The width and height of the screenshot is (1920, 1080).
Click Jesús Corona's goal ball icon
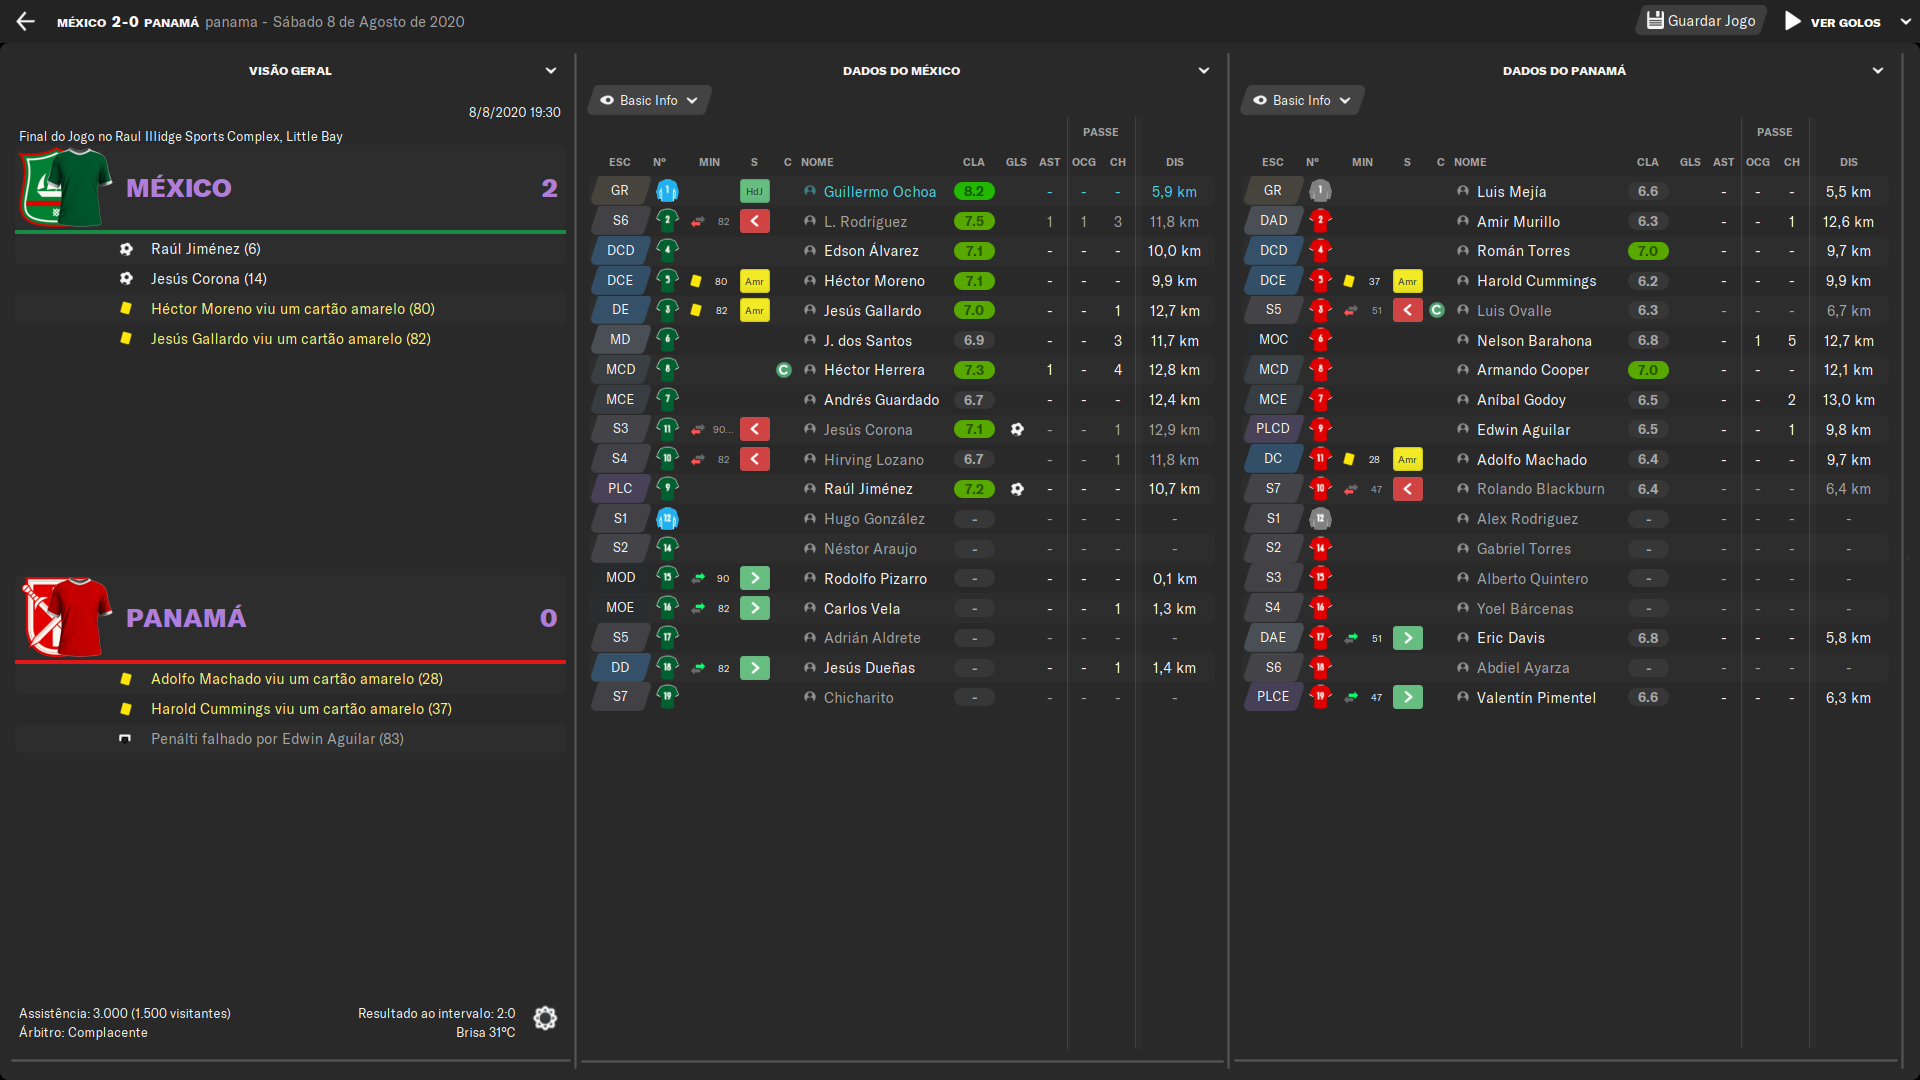[x=1017, y=430]
